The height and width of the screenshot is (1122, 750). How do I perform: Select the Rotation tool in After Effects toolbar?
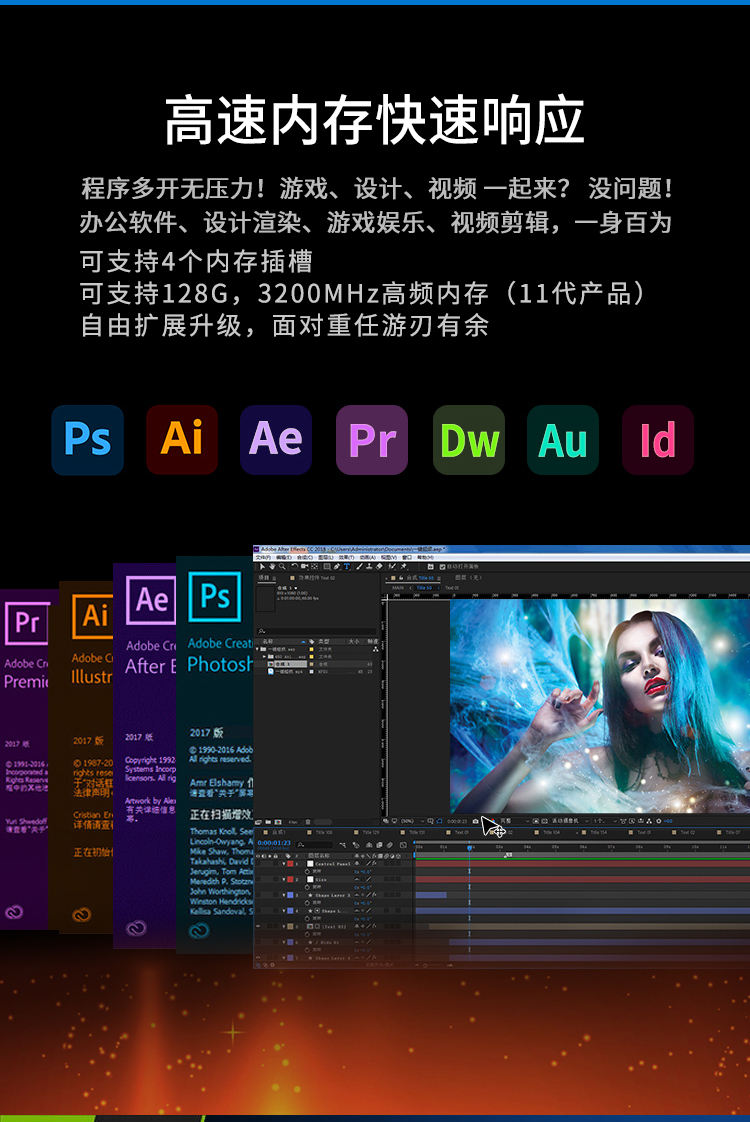click(295, 567)
